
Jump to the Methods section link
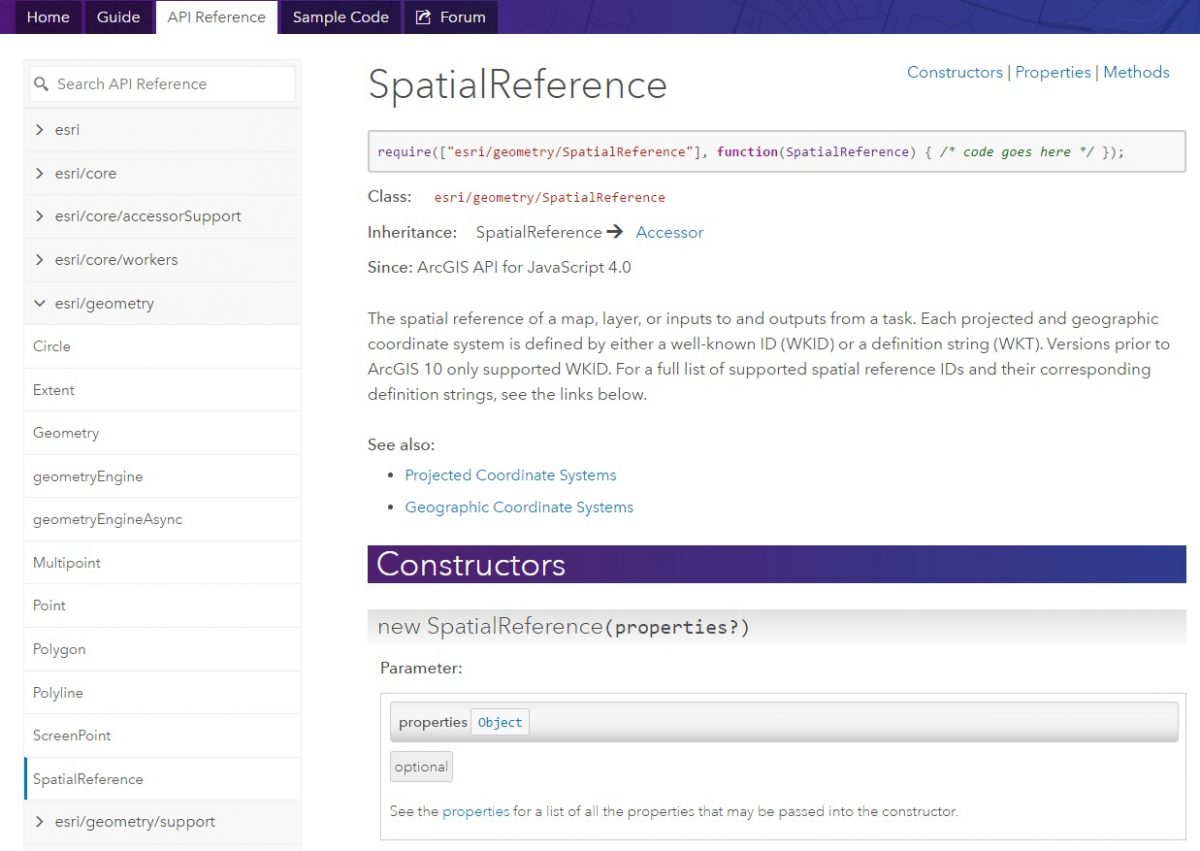point(1136,72)
